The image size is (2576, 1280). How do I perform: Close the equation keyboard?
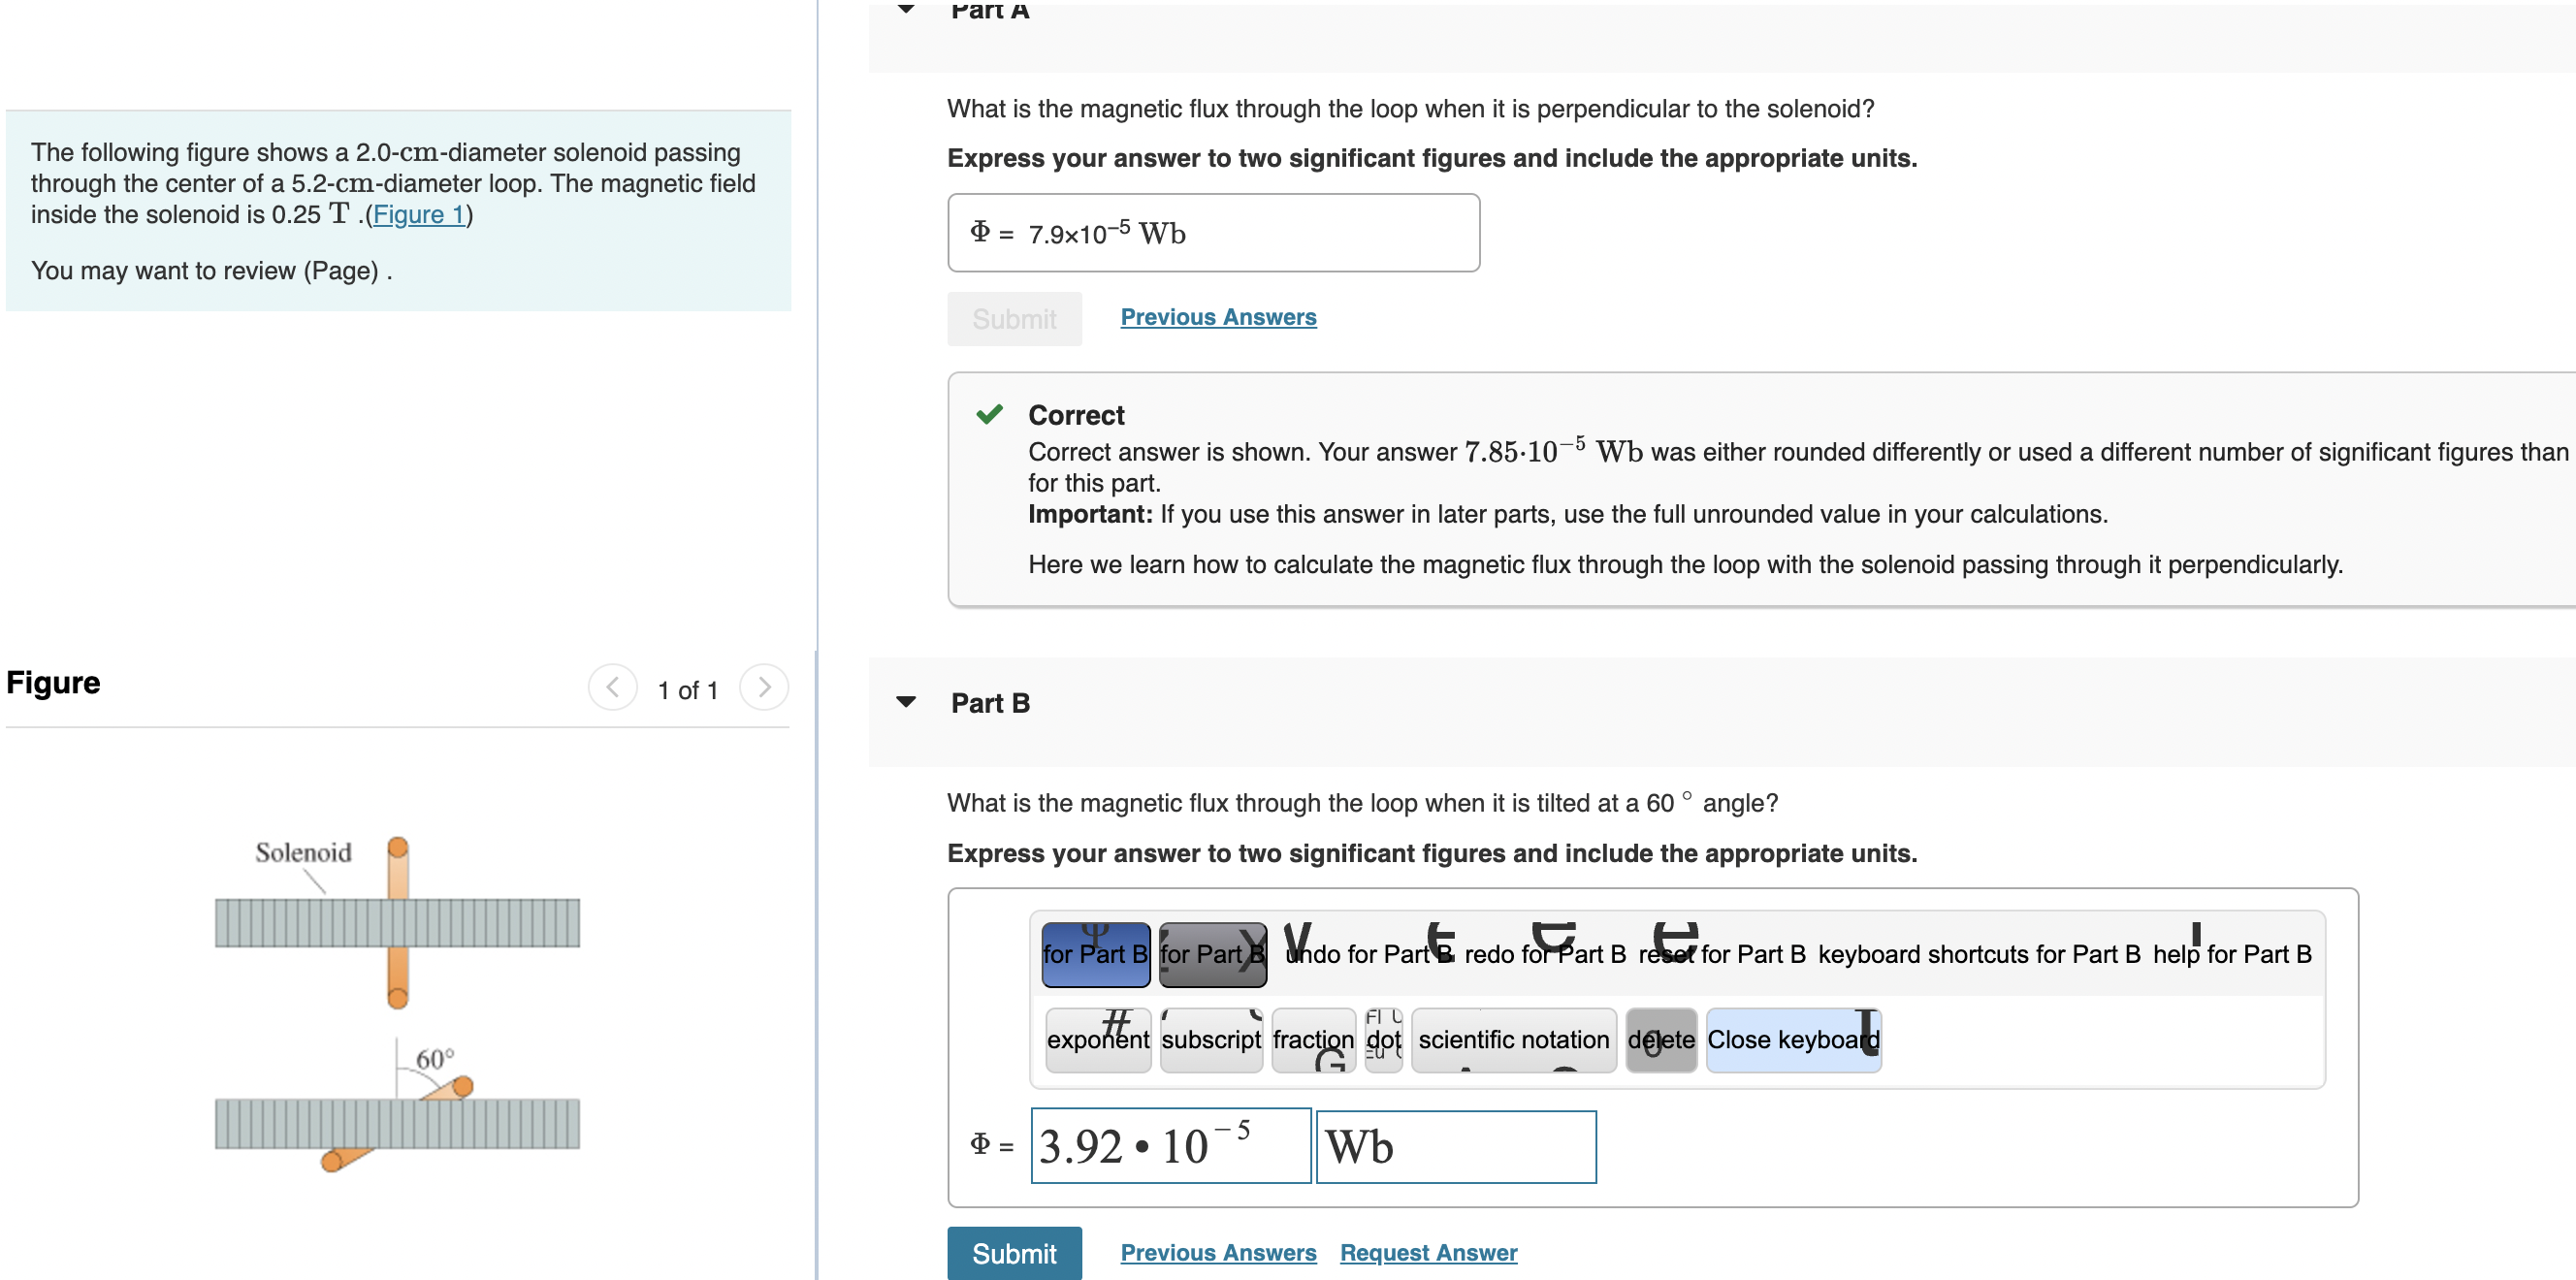click(1791, 1039)
